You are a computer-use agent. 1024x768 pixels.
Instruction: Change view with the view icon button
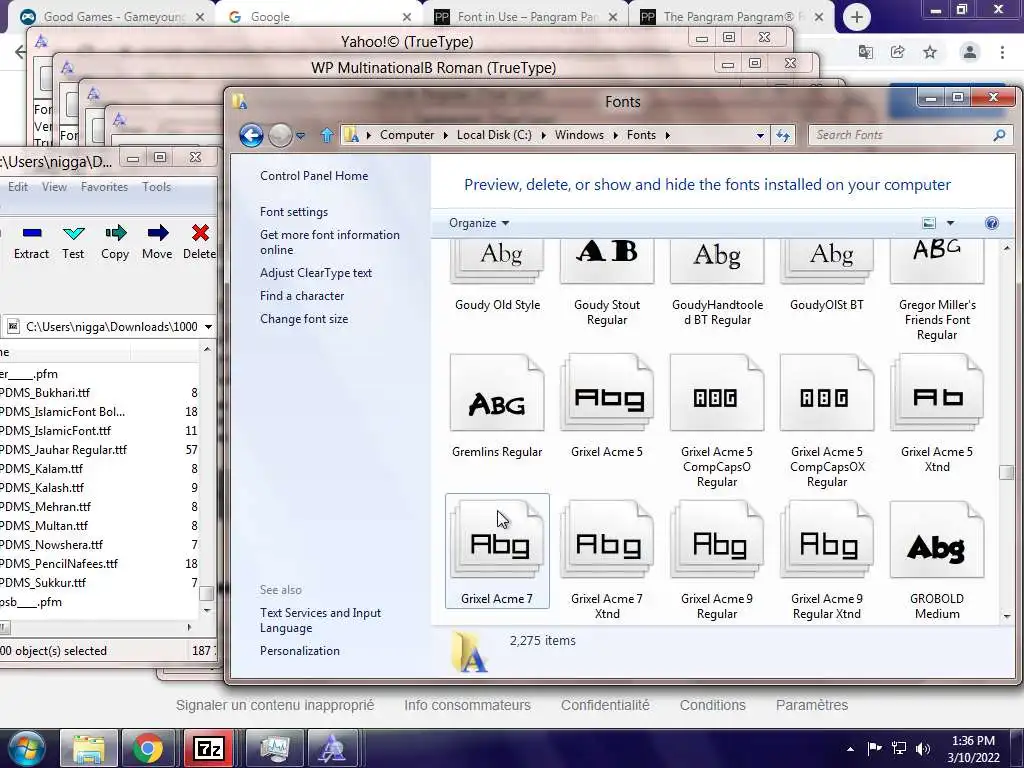tap(929, 223)
